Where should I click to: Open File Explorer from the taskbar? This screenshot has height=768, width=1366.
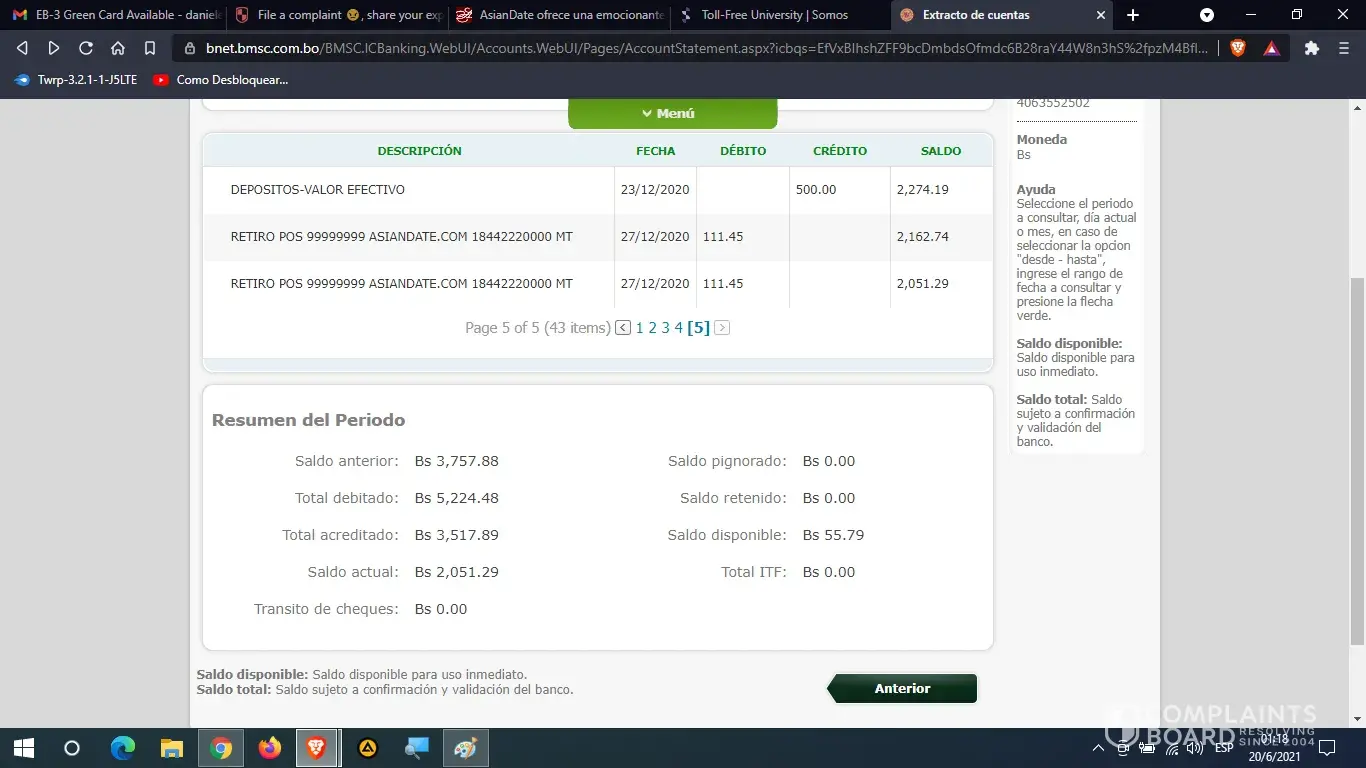(172, 748)
